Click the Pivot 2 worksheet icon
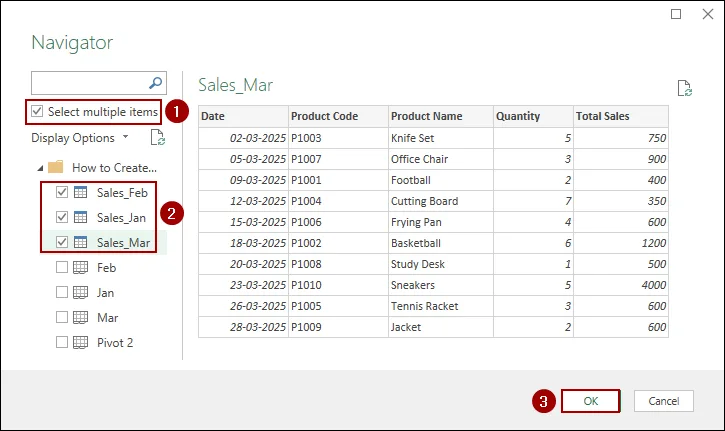This screenshot has height=431, width=725. (x=80, y=342)
